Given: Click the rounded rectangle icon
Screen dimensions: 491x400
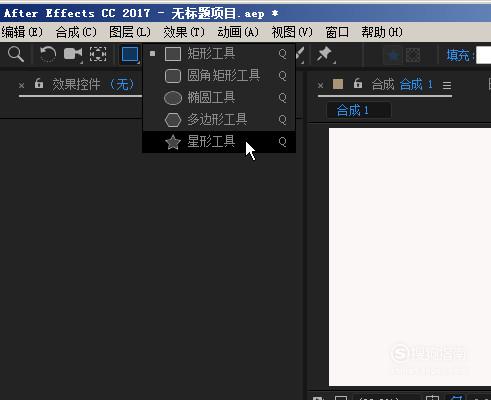Looking at the screenshot, I should coord(173,76).
